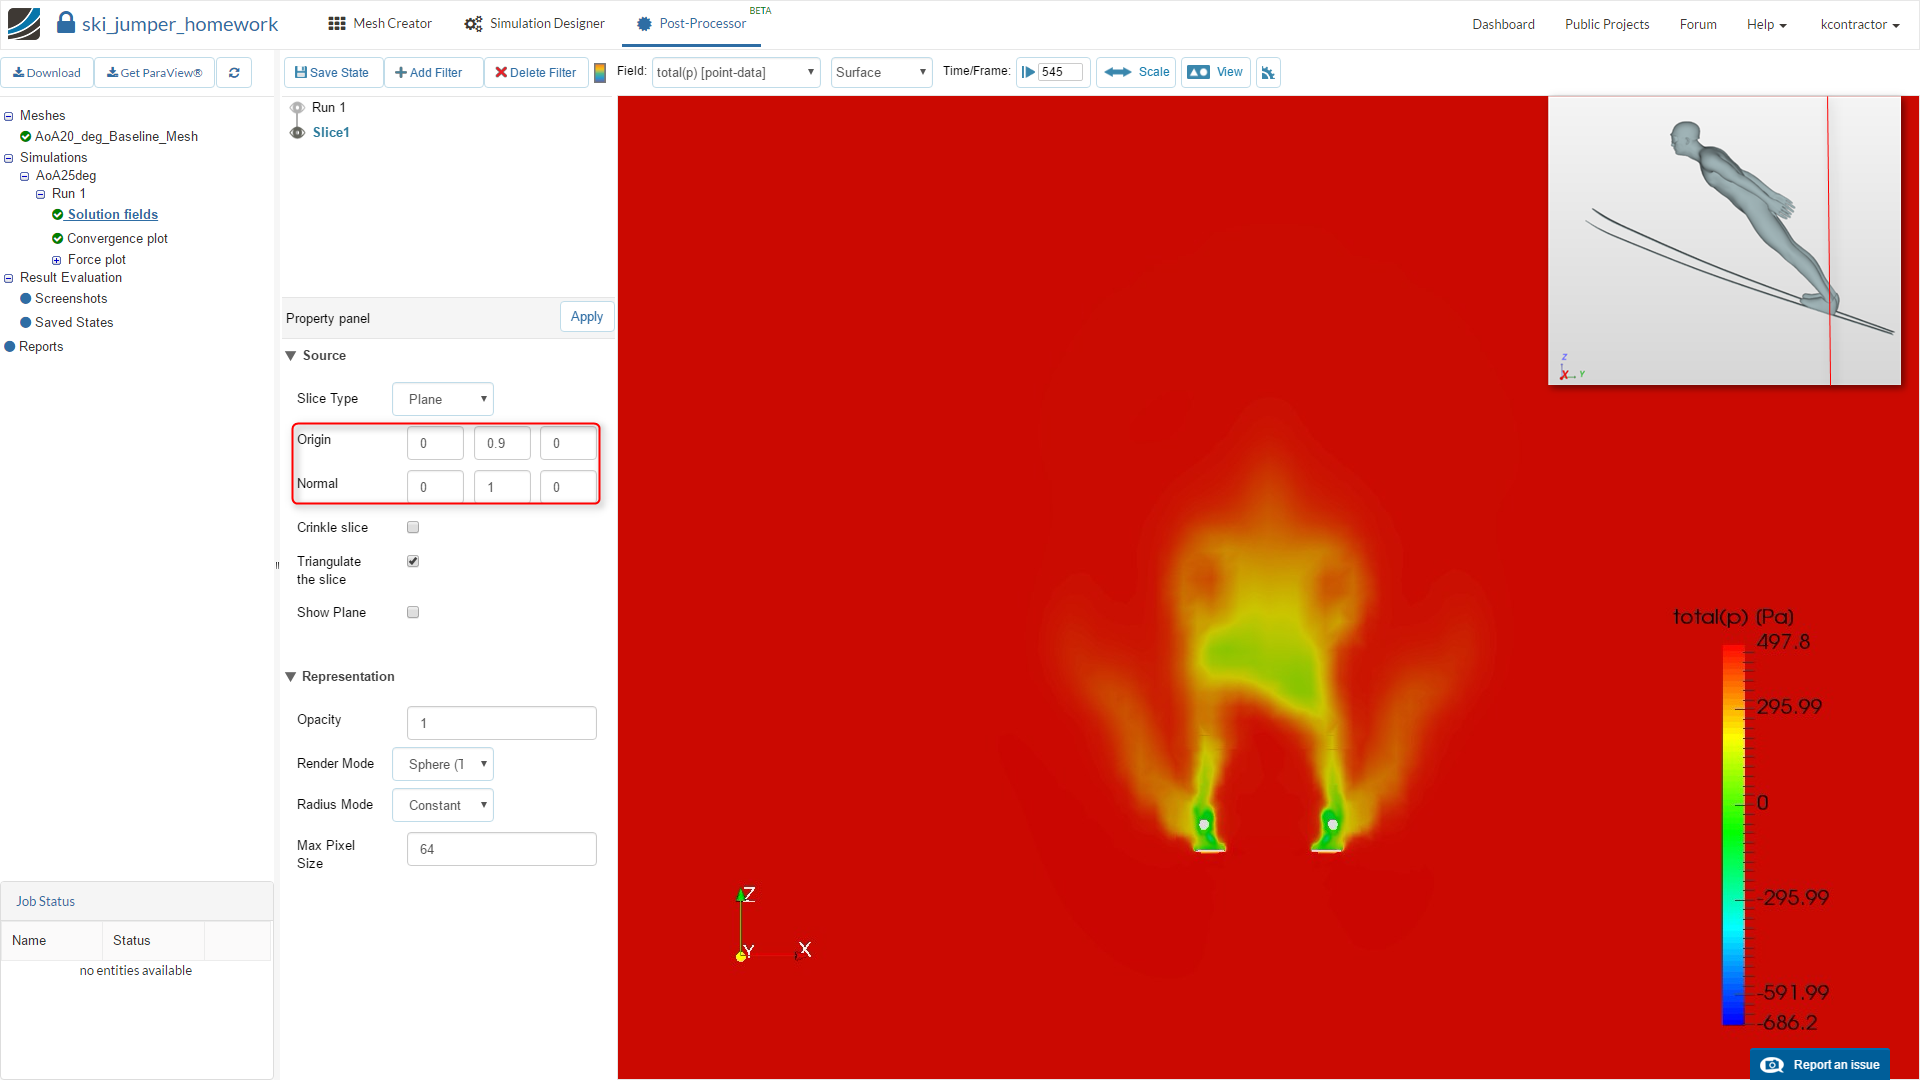Open the Field total(p) dropdown

tap(735, 73)
